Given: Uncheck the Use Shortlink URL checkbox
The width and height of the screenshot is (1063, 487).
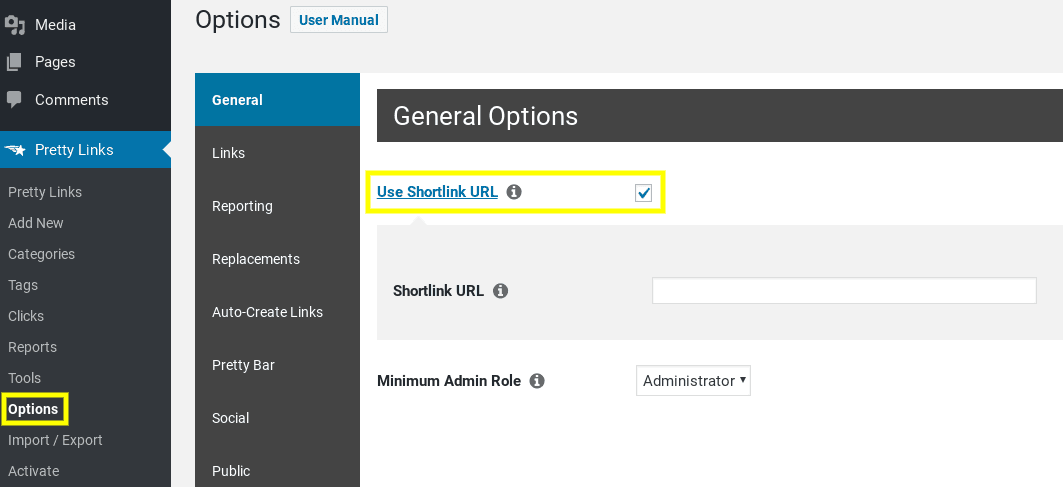Looking at the screenshot, I should [x=643, y=193].
